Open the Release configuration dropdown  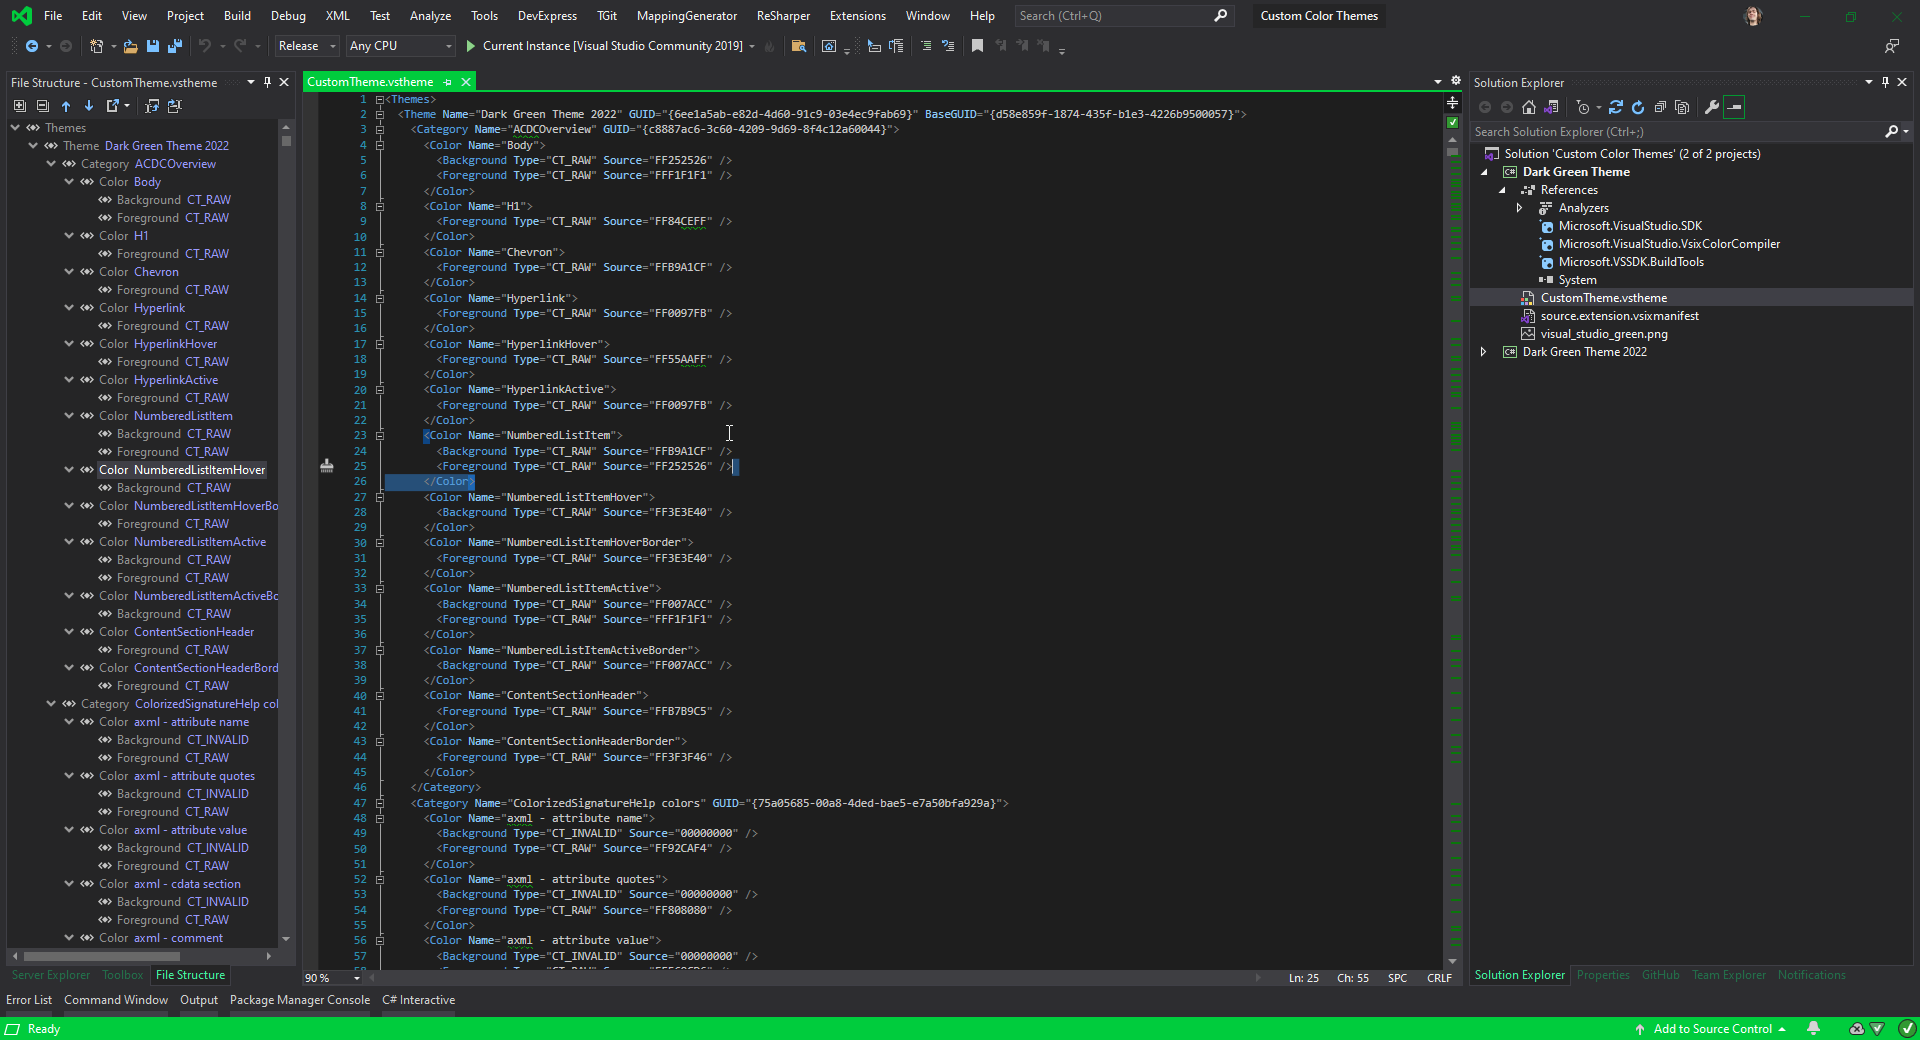pyautogui.click(x=306, y=46)
